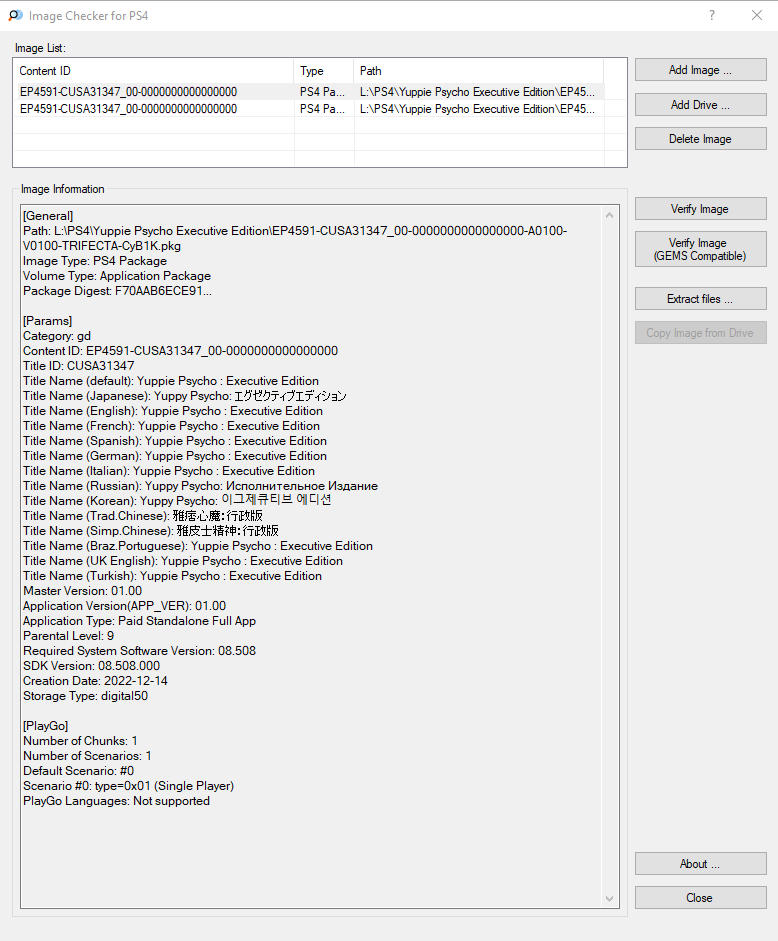Click the Close button at bottom
The height and width of the screenshot is (941, 778).
(x=701, y=898)
